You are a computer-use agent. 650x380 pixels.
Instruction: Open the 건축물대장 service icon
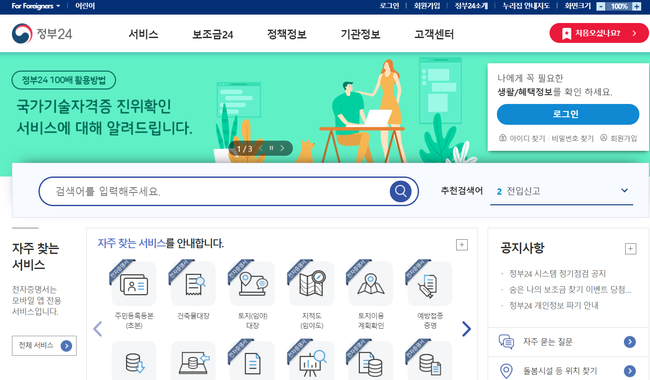[x=193, y=284]
